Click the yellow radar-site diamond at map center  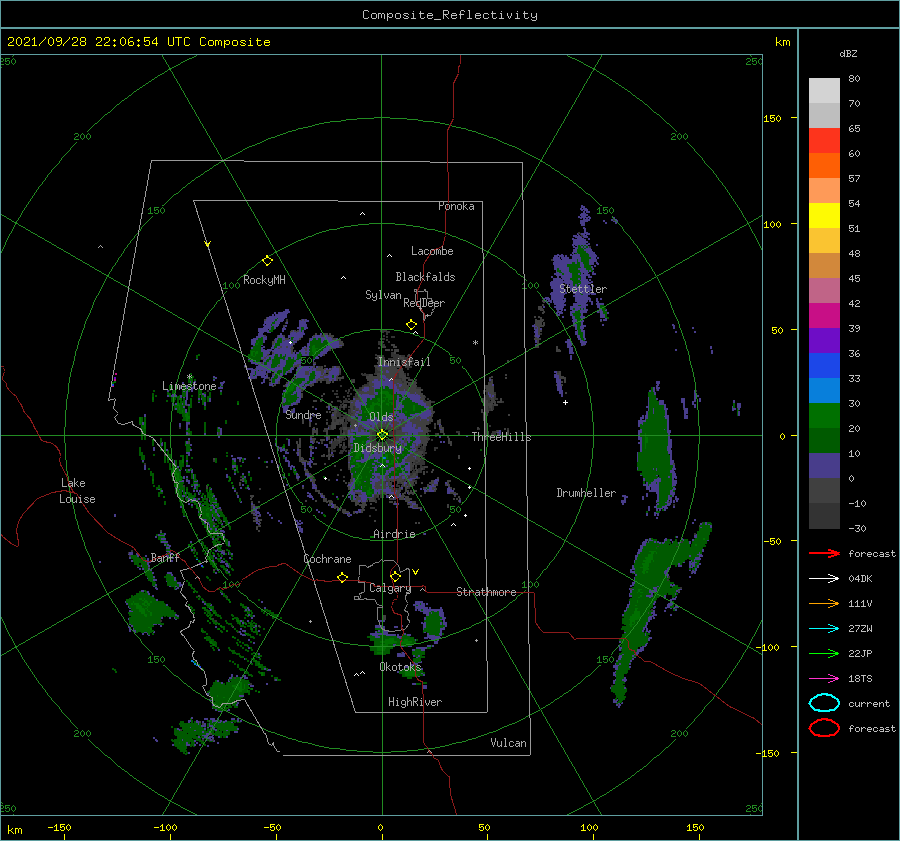[382, 435]
